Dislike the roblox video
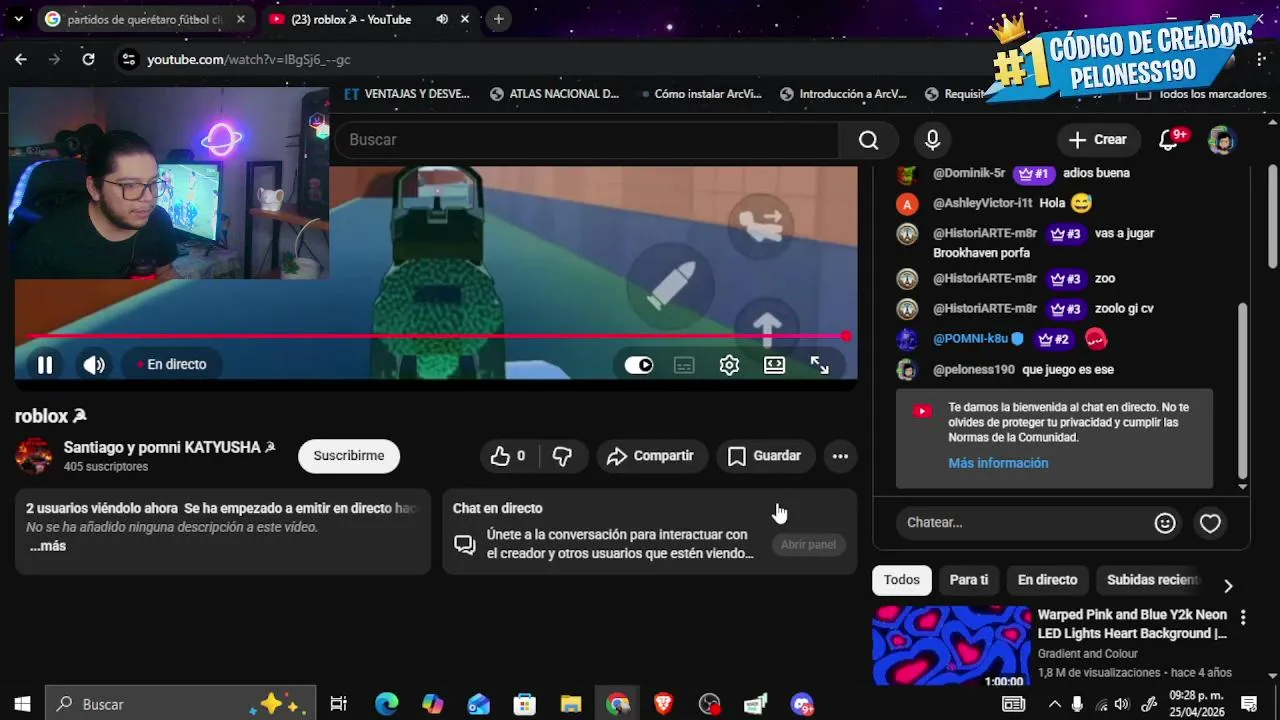This screenshot has height=720, width=1280. (562, 456)
